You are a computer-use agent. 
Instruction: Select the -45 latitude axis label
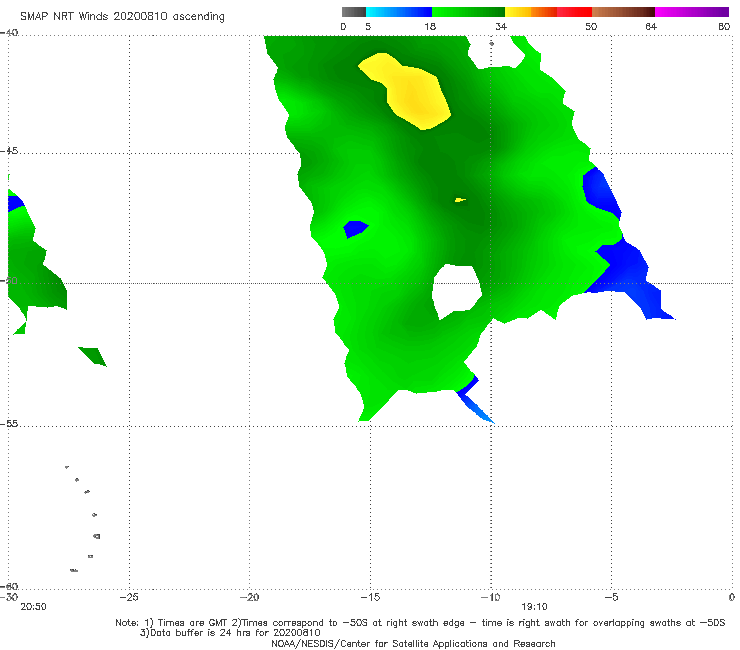(x=9, y=151)
